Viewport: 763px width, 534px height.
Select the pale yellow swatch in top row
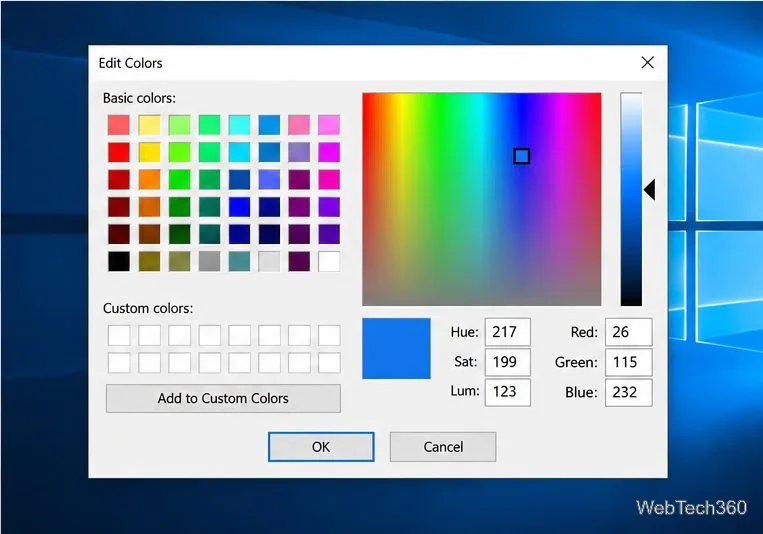pos(149,125)
